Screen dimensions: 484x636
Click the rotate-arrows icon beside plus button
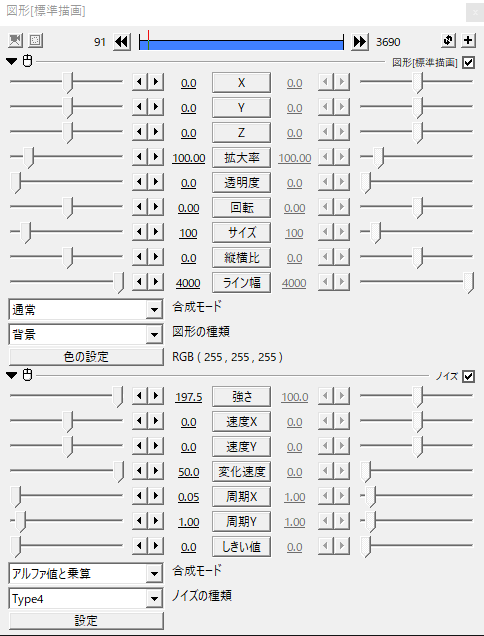[448, 40]
